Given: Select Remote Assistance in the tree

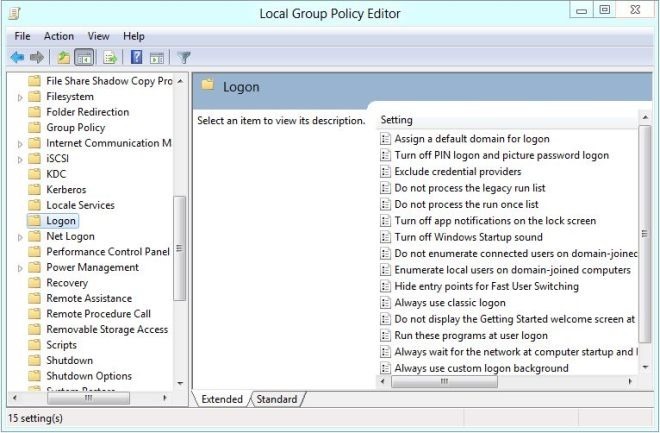Looking at the screenshot, I should (x=89, y=298).
